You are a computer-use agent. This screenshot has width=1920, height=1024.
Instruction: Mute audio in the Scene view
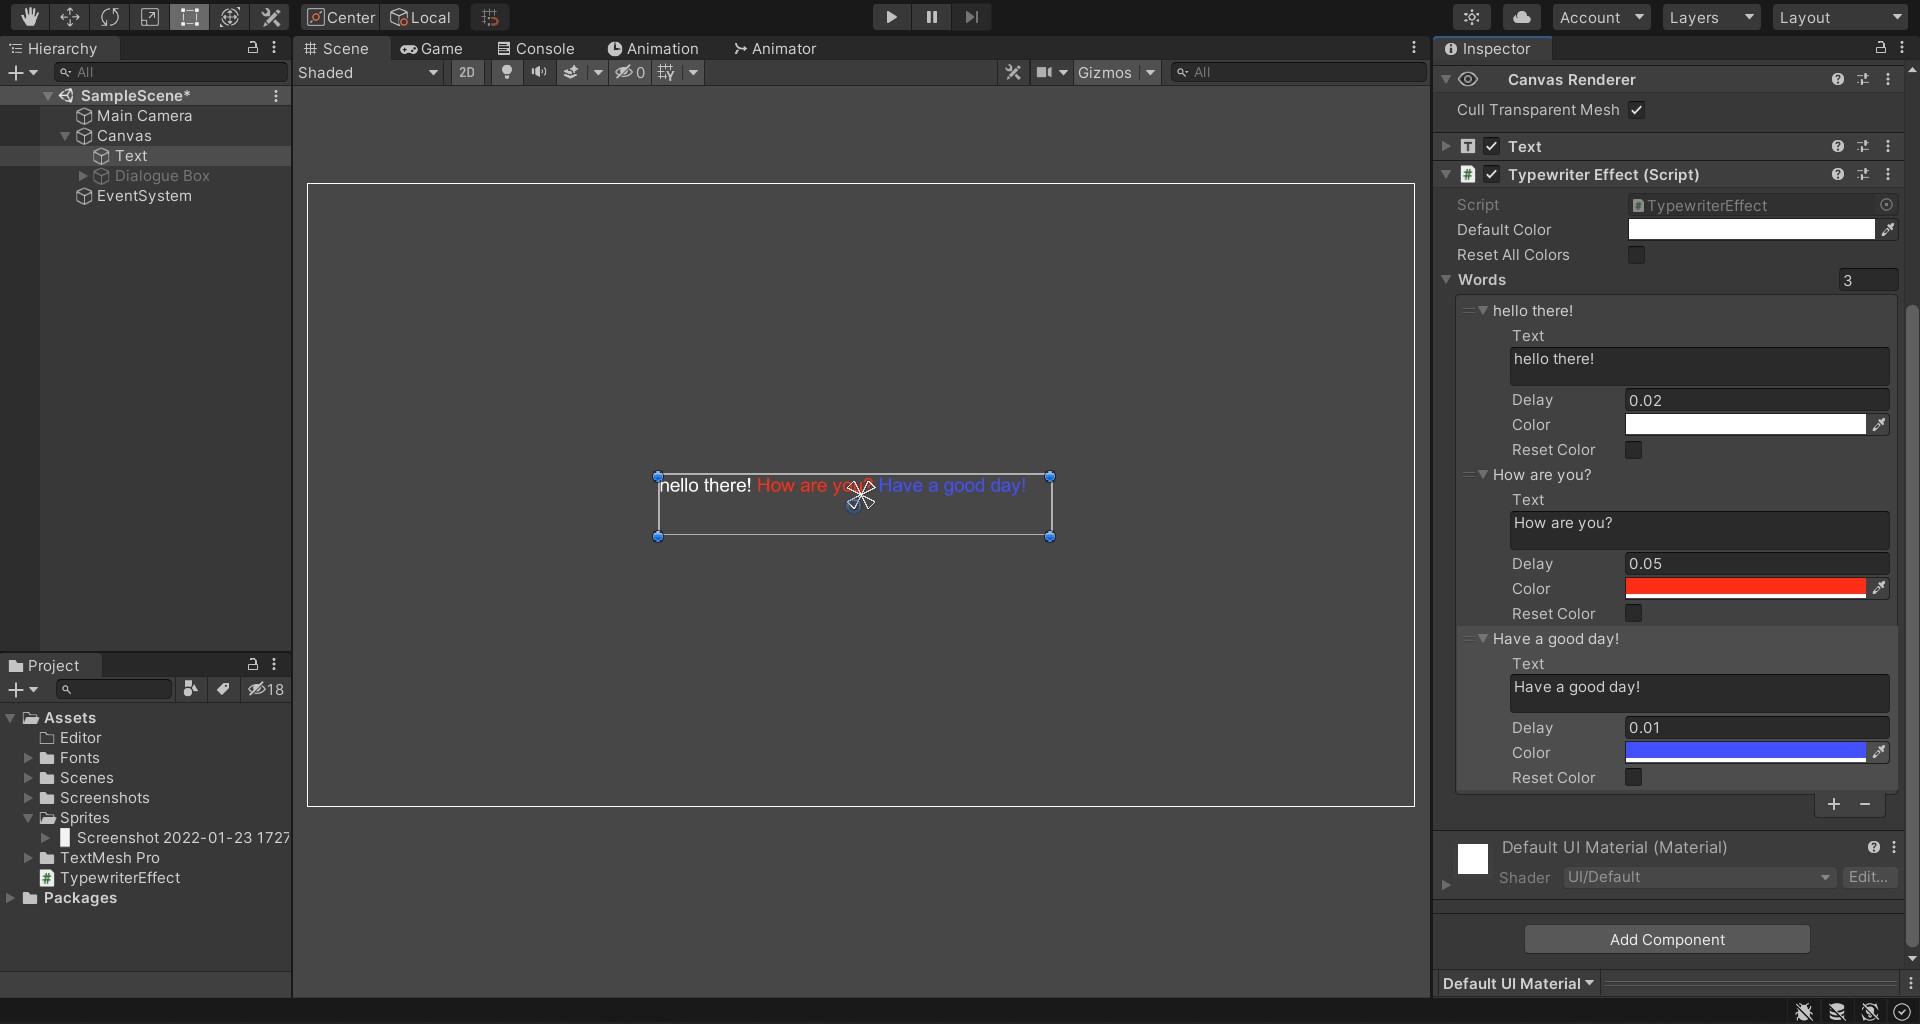[539, 72]
